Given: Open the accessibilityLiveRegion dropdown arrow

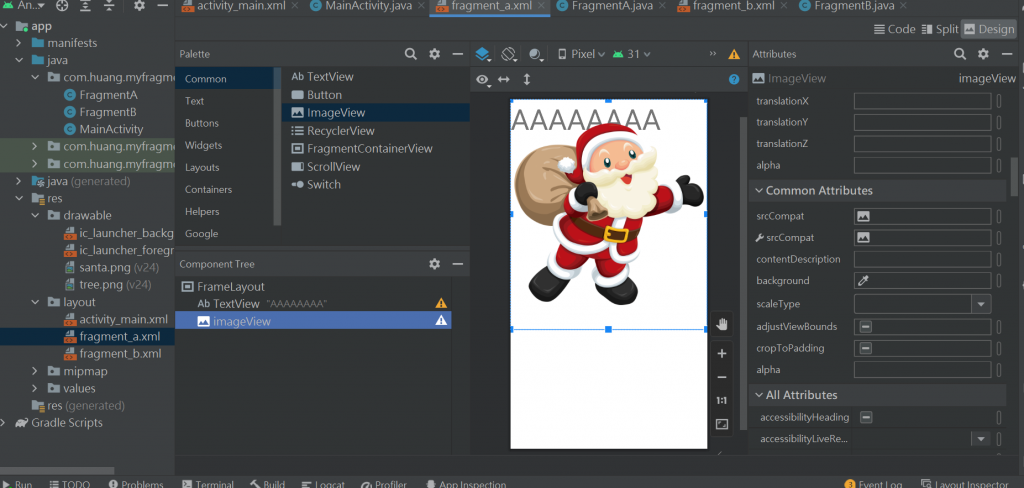Looking at the screenshot, I should pos(980,439).
